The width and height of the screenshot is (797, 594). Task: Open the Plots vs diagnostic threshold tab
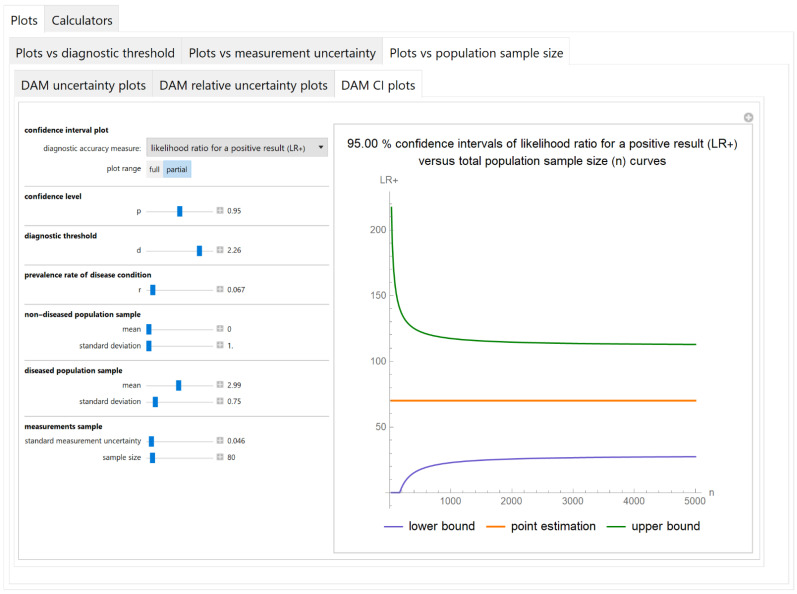[x=95, y=52]
